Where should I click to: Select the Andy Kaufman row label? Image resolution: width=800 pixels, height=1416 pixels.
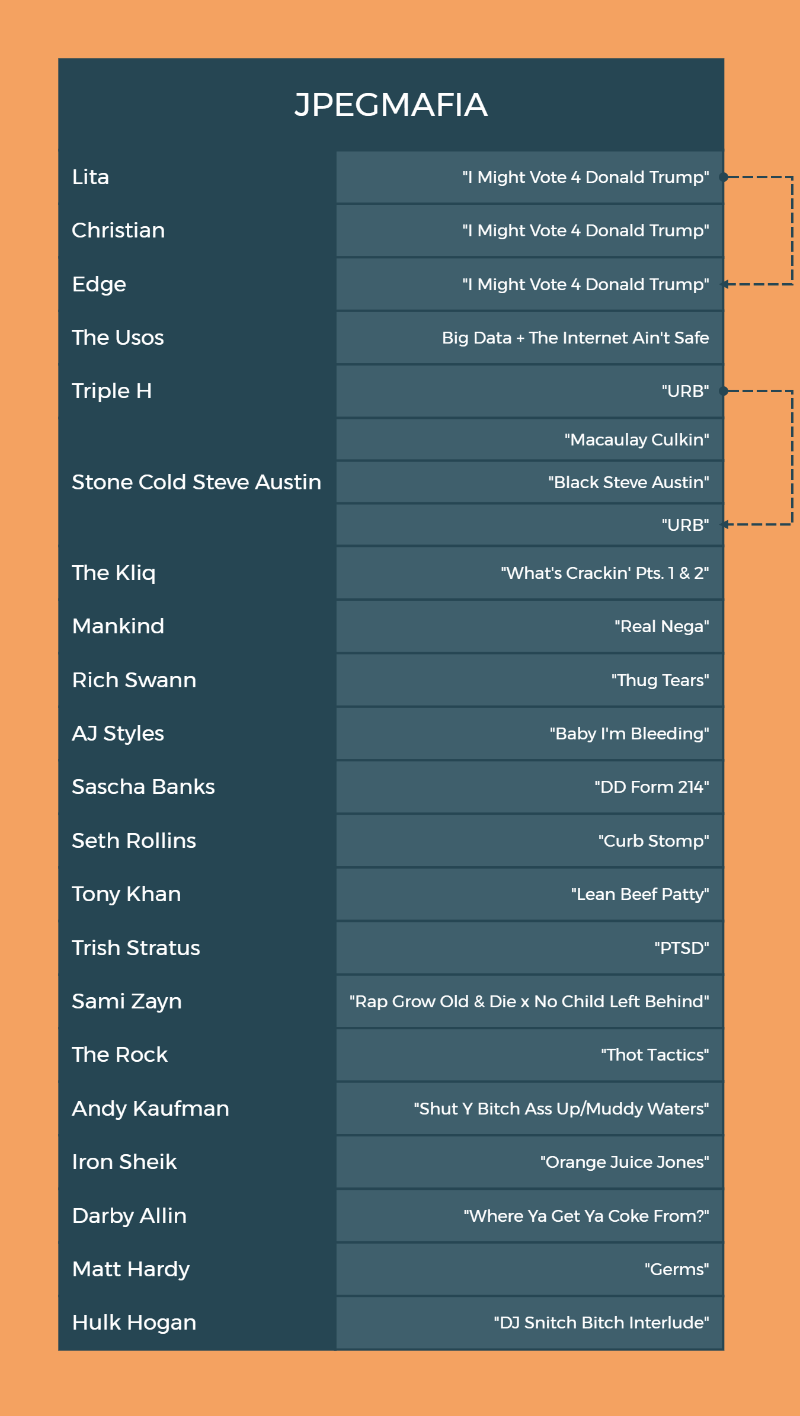click(x=150, y=1108)
